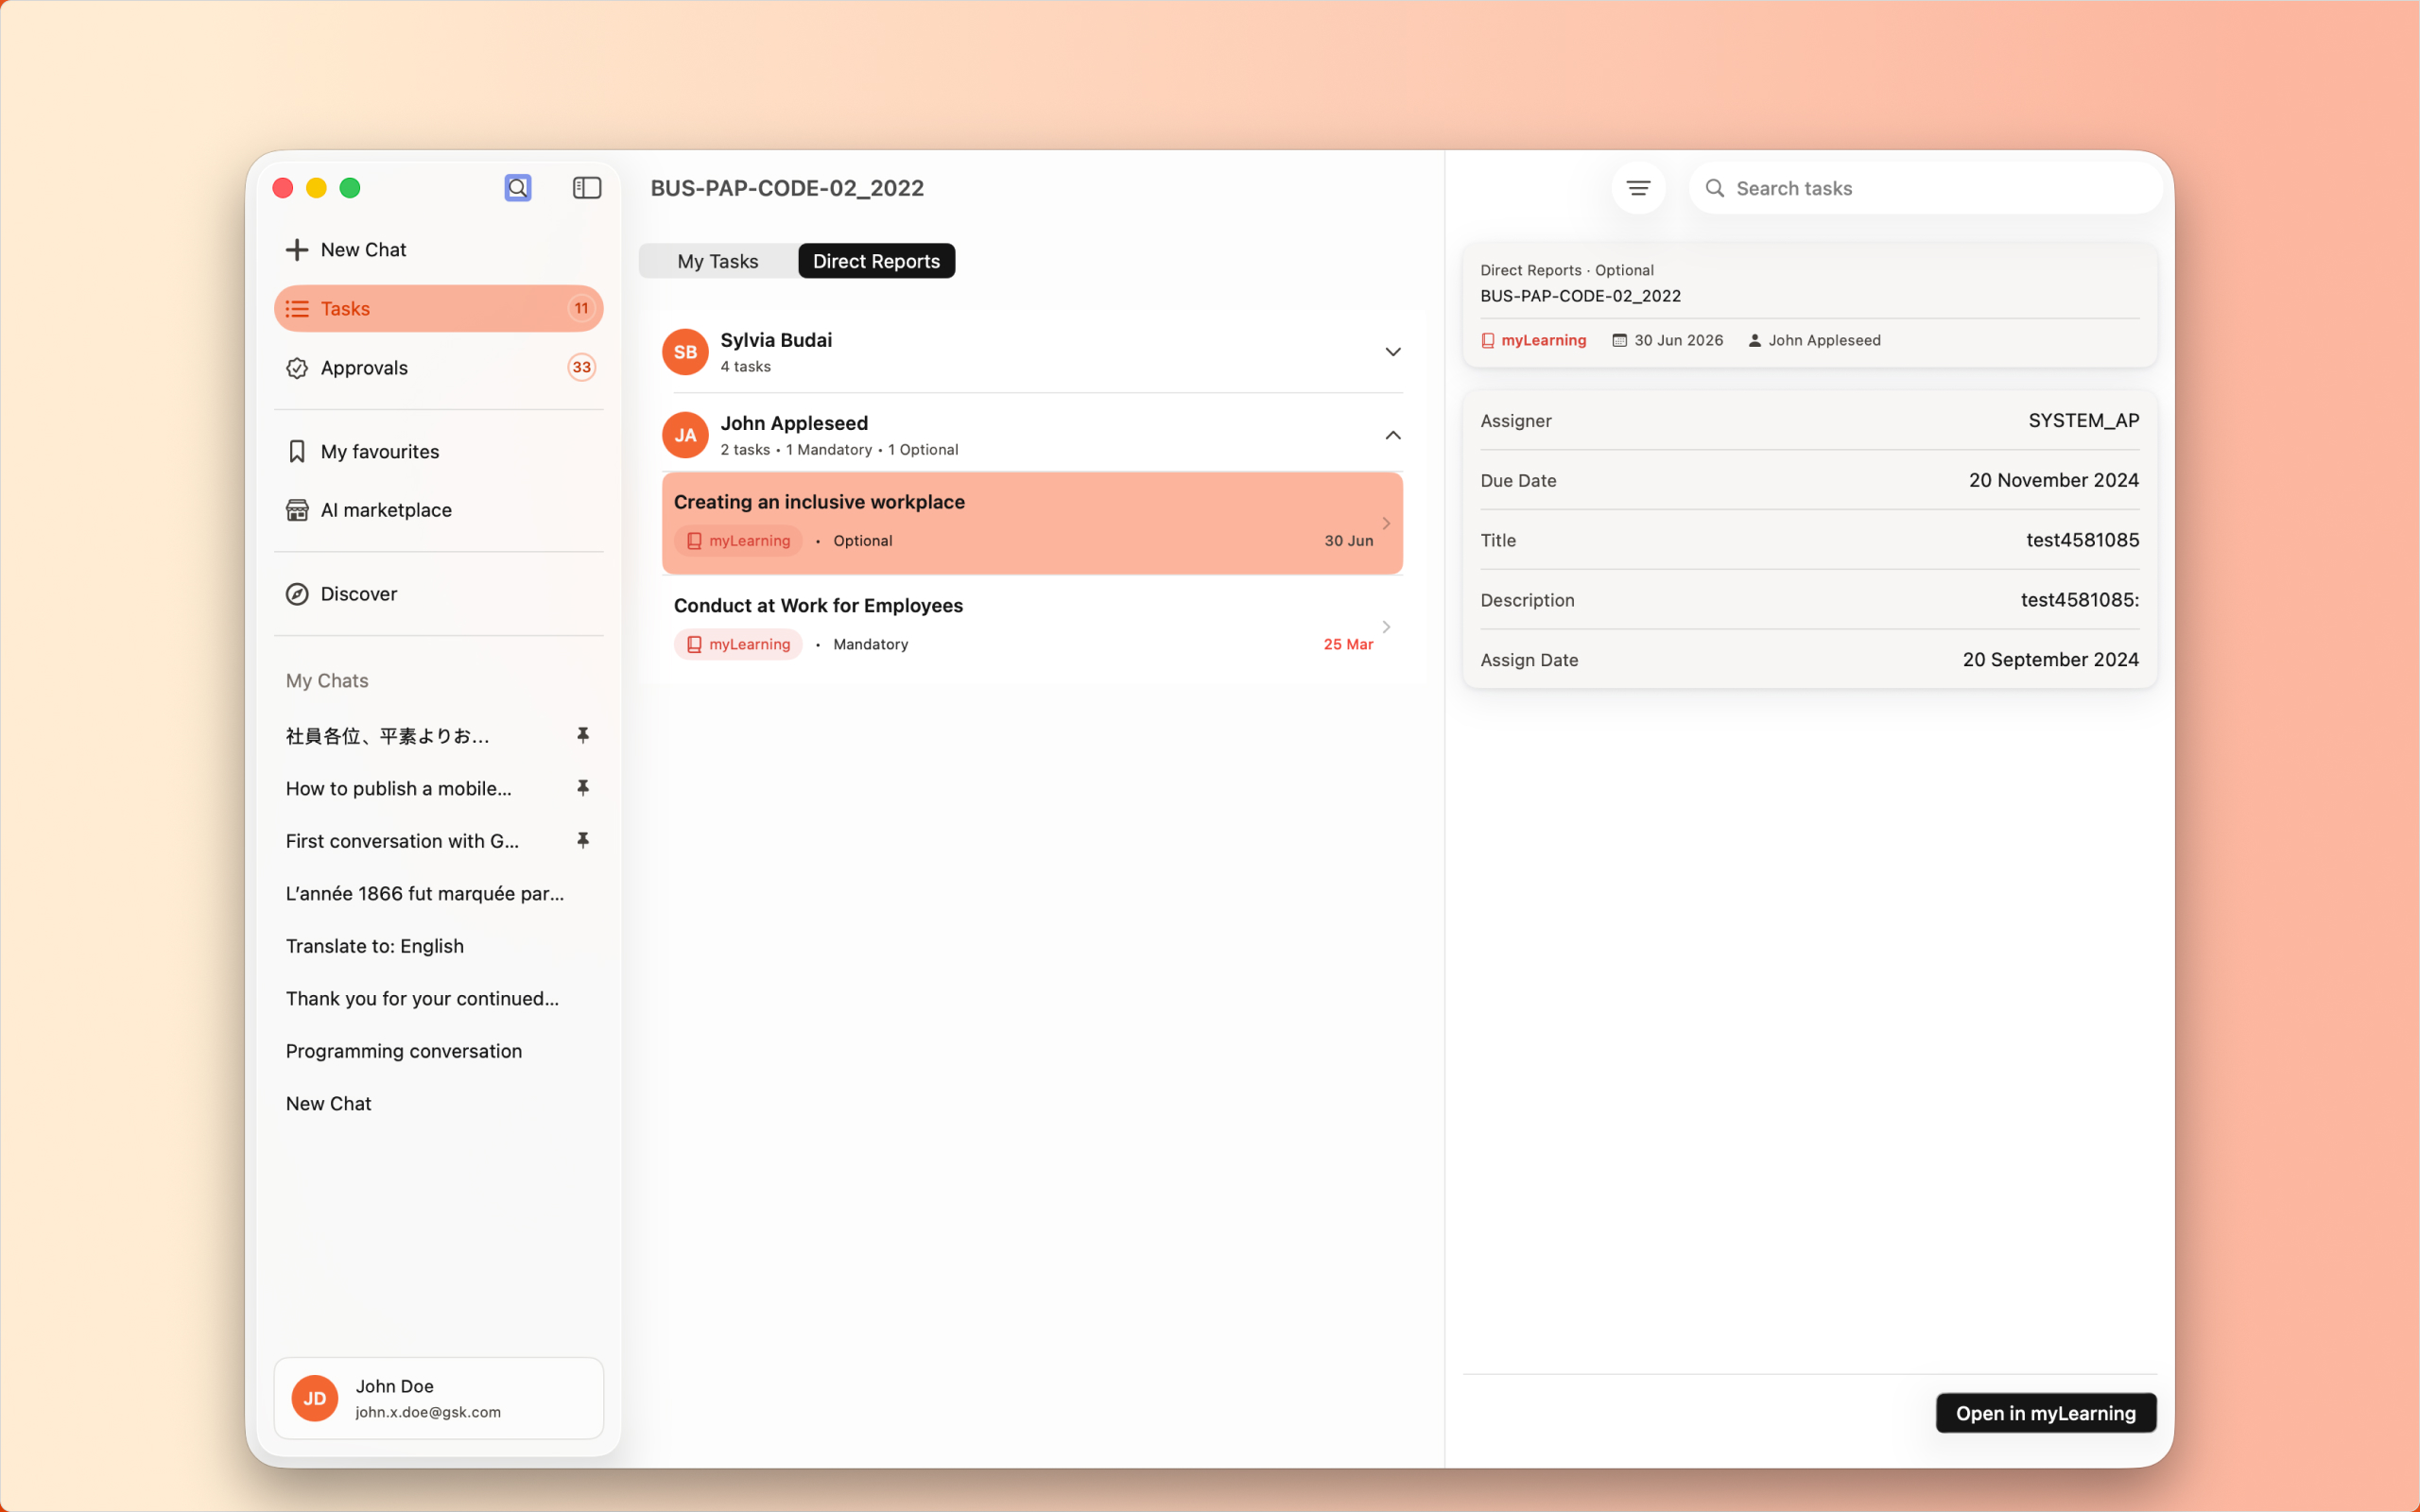Select Conduct at Work for Employees task
Image resolution: width=2420 pixels, height=1512 pixels.
1032,627
